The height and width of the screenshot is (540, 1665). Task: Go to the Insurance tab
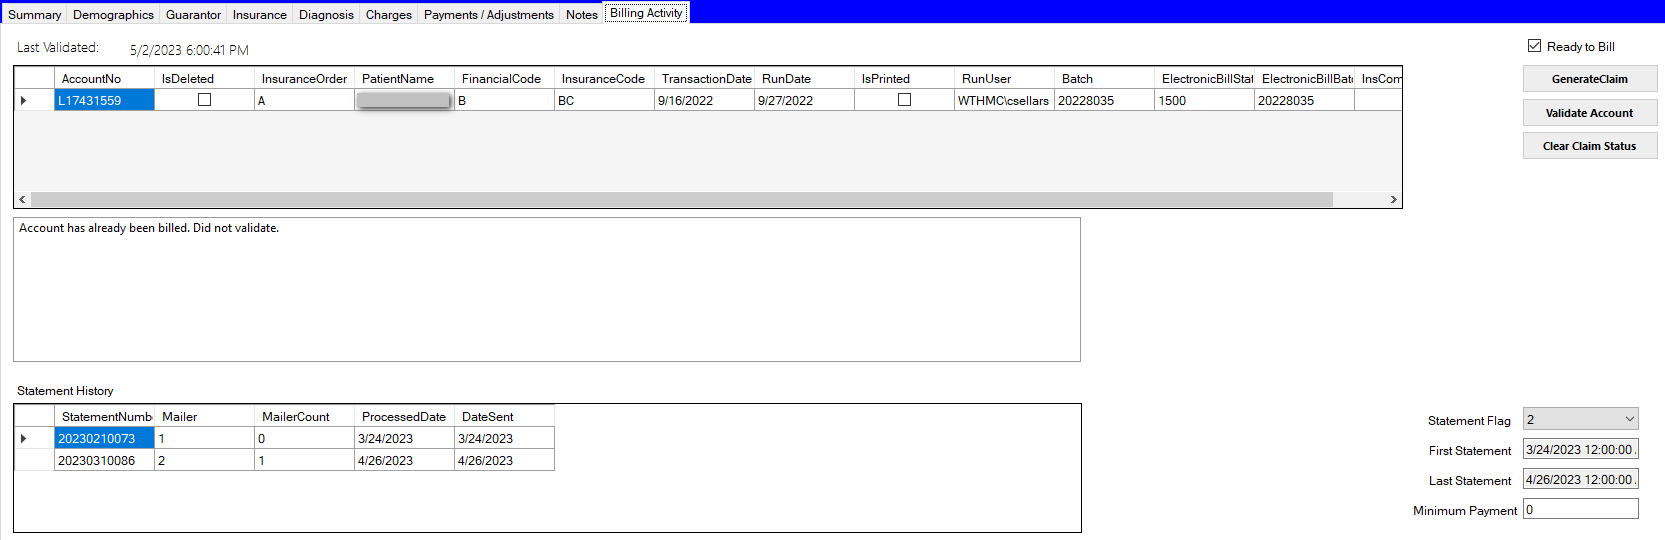[x=259, y=14]
